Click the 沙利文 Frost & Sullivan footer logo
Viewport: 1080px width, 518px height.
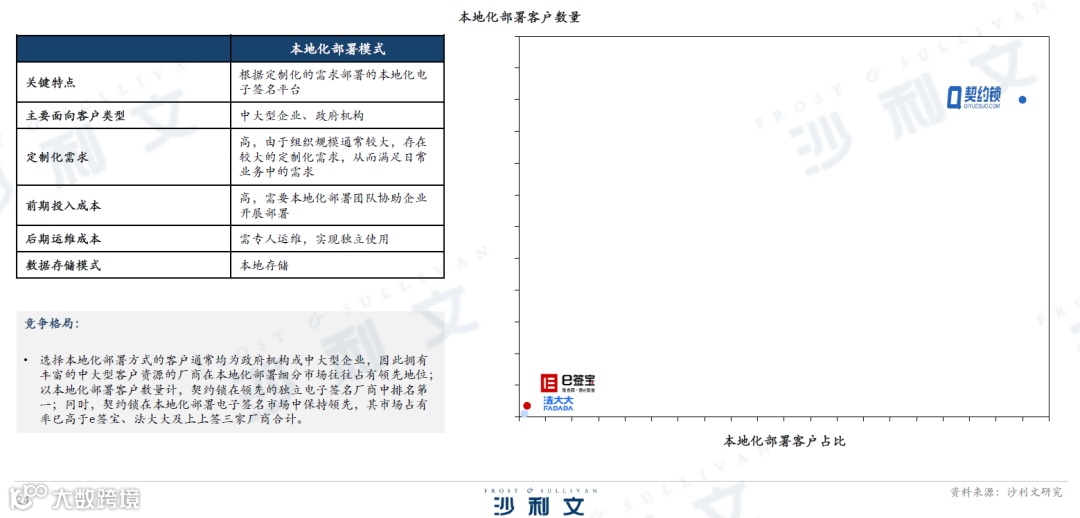[x=539, y=501]
